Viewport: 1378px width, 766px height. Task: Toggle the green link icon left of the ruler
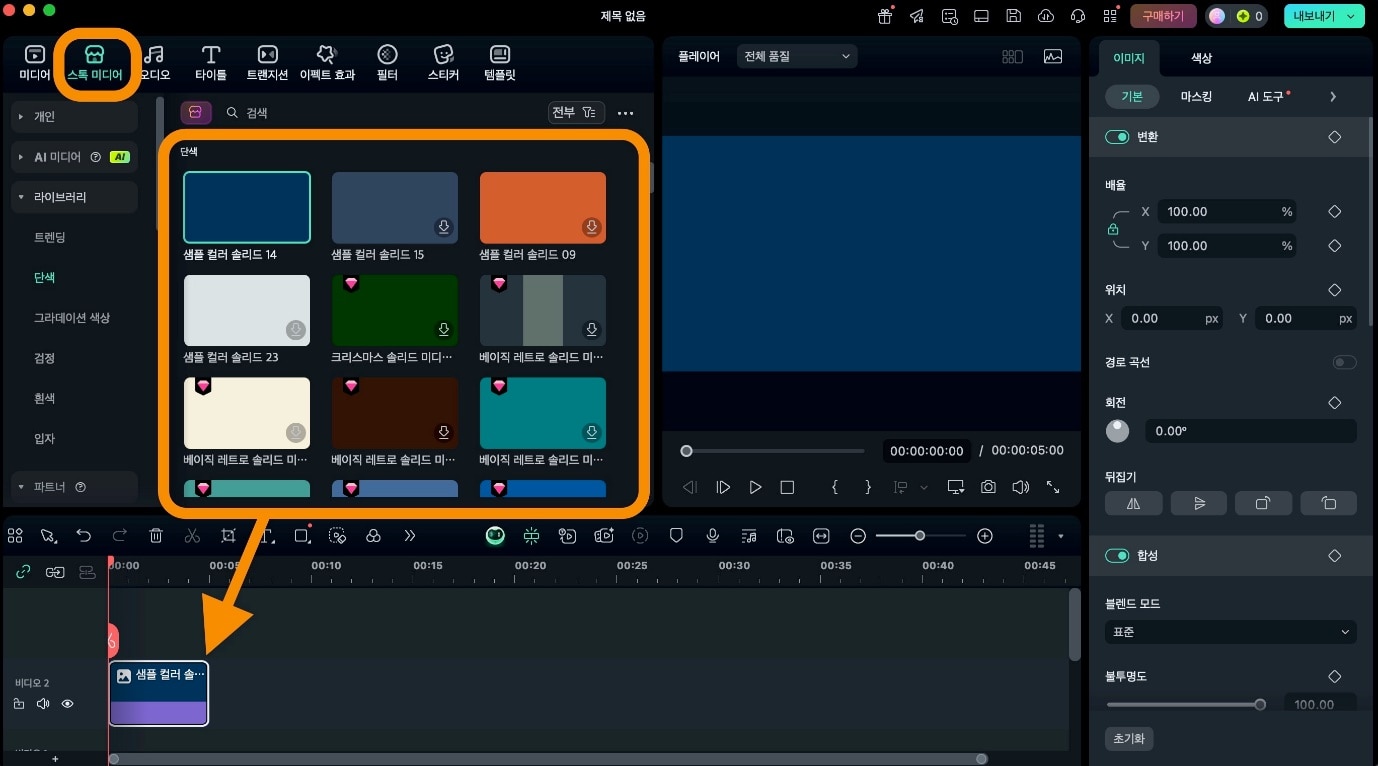click(x=23, y=572)
